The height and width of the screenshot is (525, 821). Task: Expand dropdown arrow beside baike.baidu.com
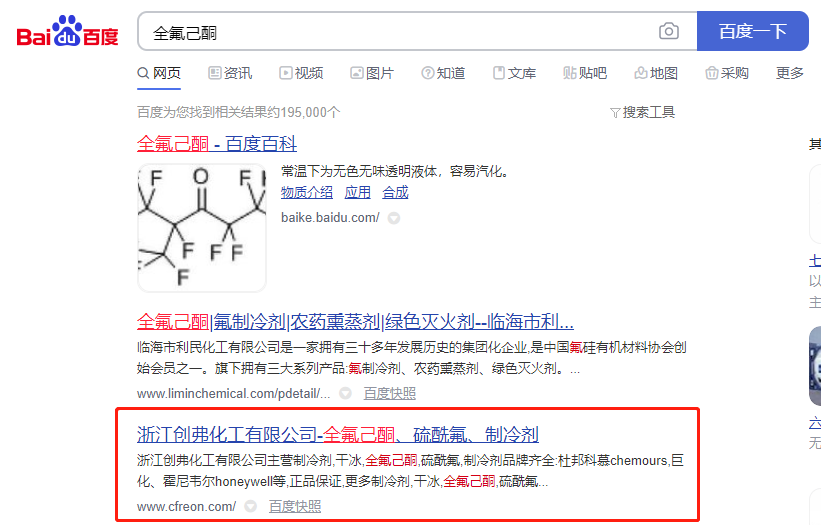click(394, 218)
